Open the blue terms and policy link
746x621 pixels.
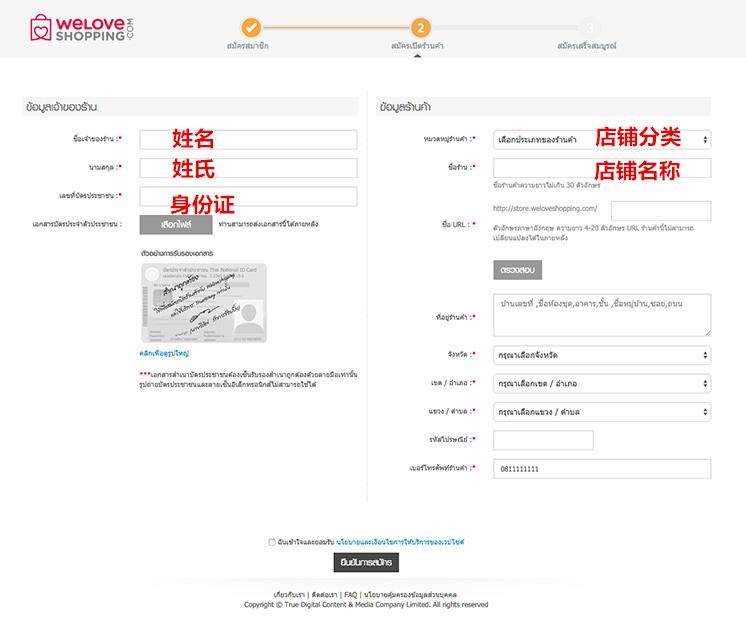400,542
